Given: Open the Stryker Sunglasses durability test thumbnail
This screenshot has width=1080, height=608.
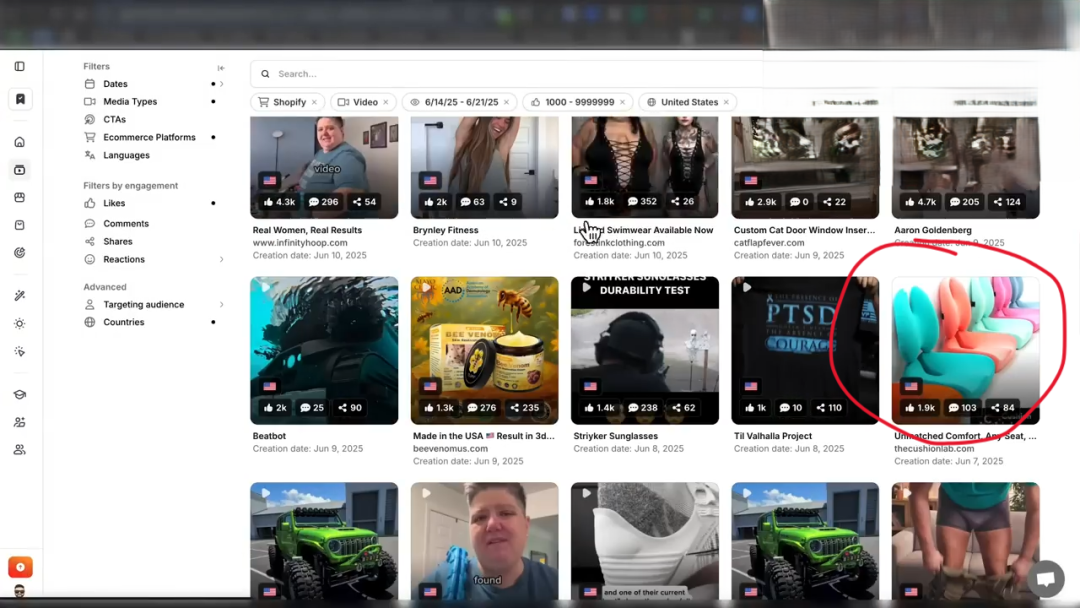Looking at the screenshot, I should click(645, 350).
